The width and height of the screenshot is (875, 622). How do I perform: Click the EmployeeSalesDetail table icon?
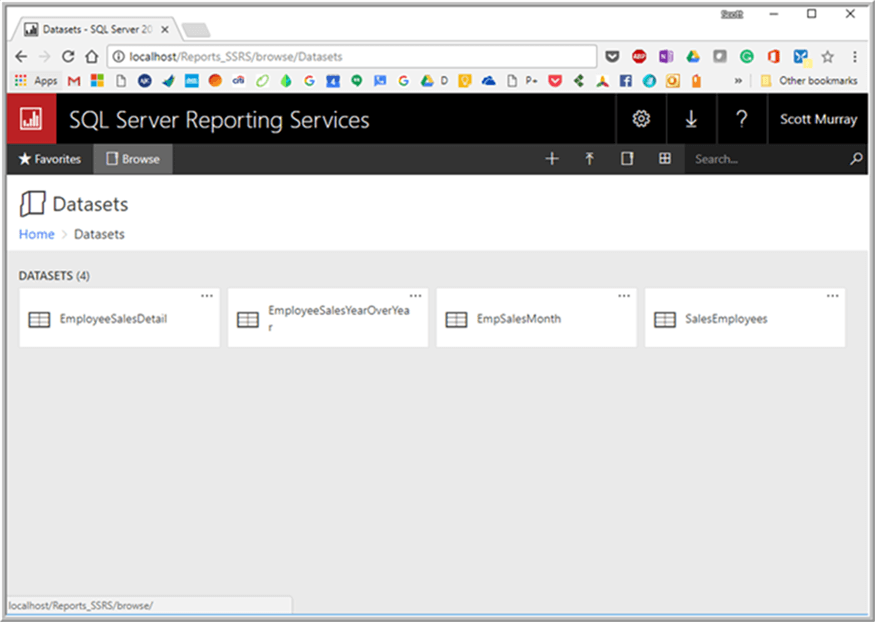point(39,320)
